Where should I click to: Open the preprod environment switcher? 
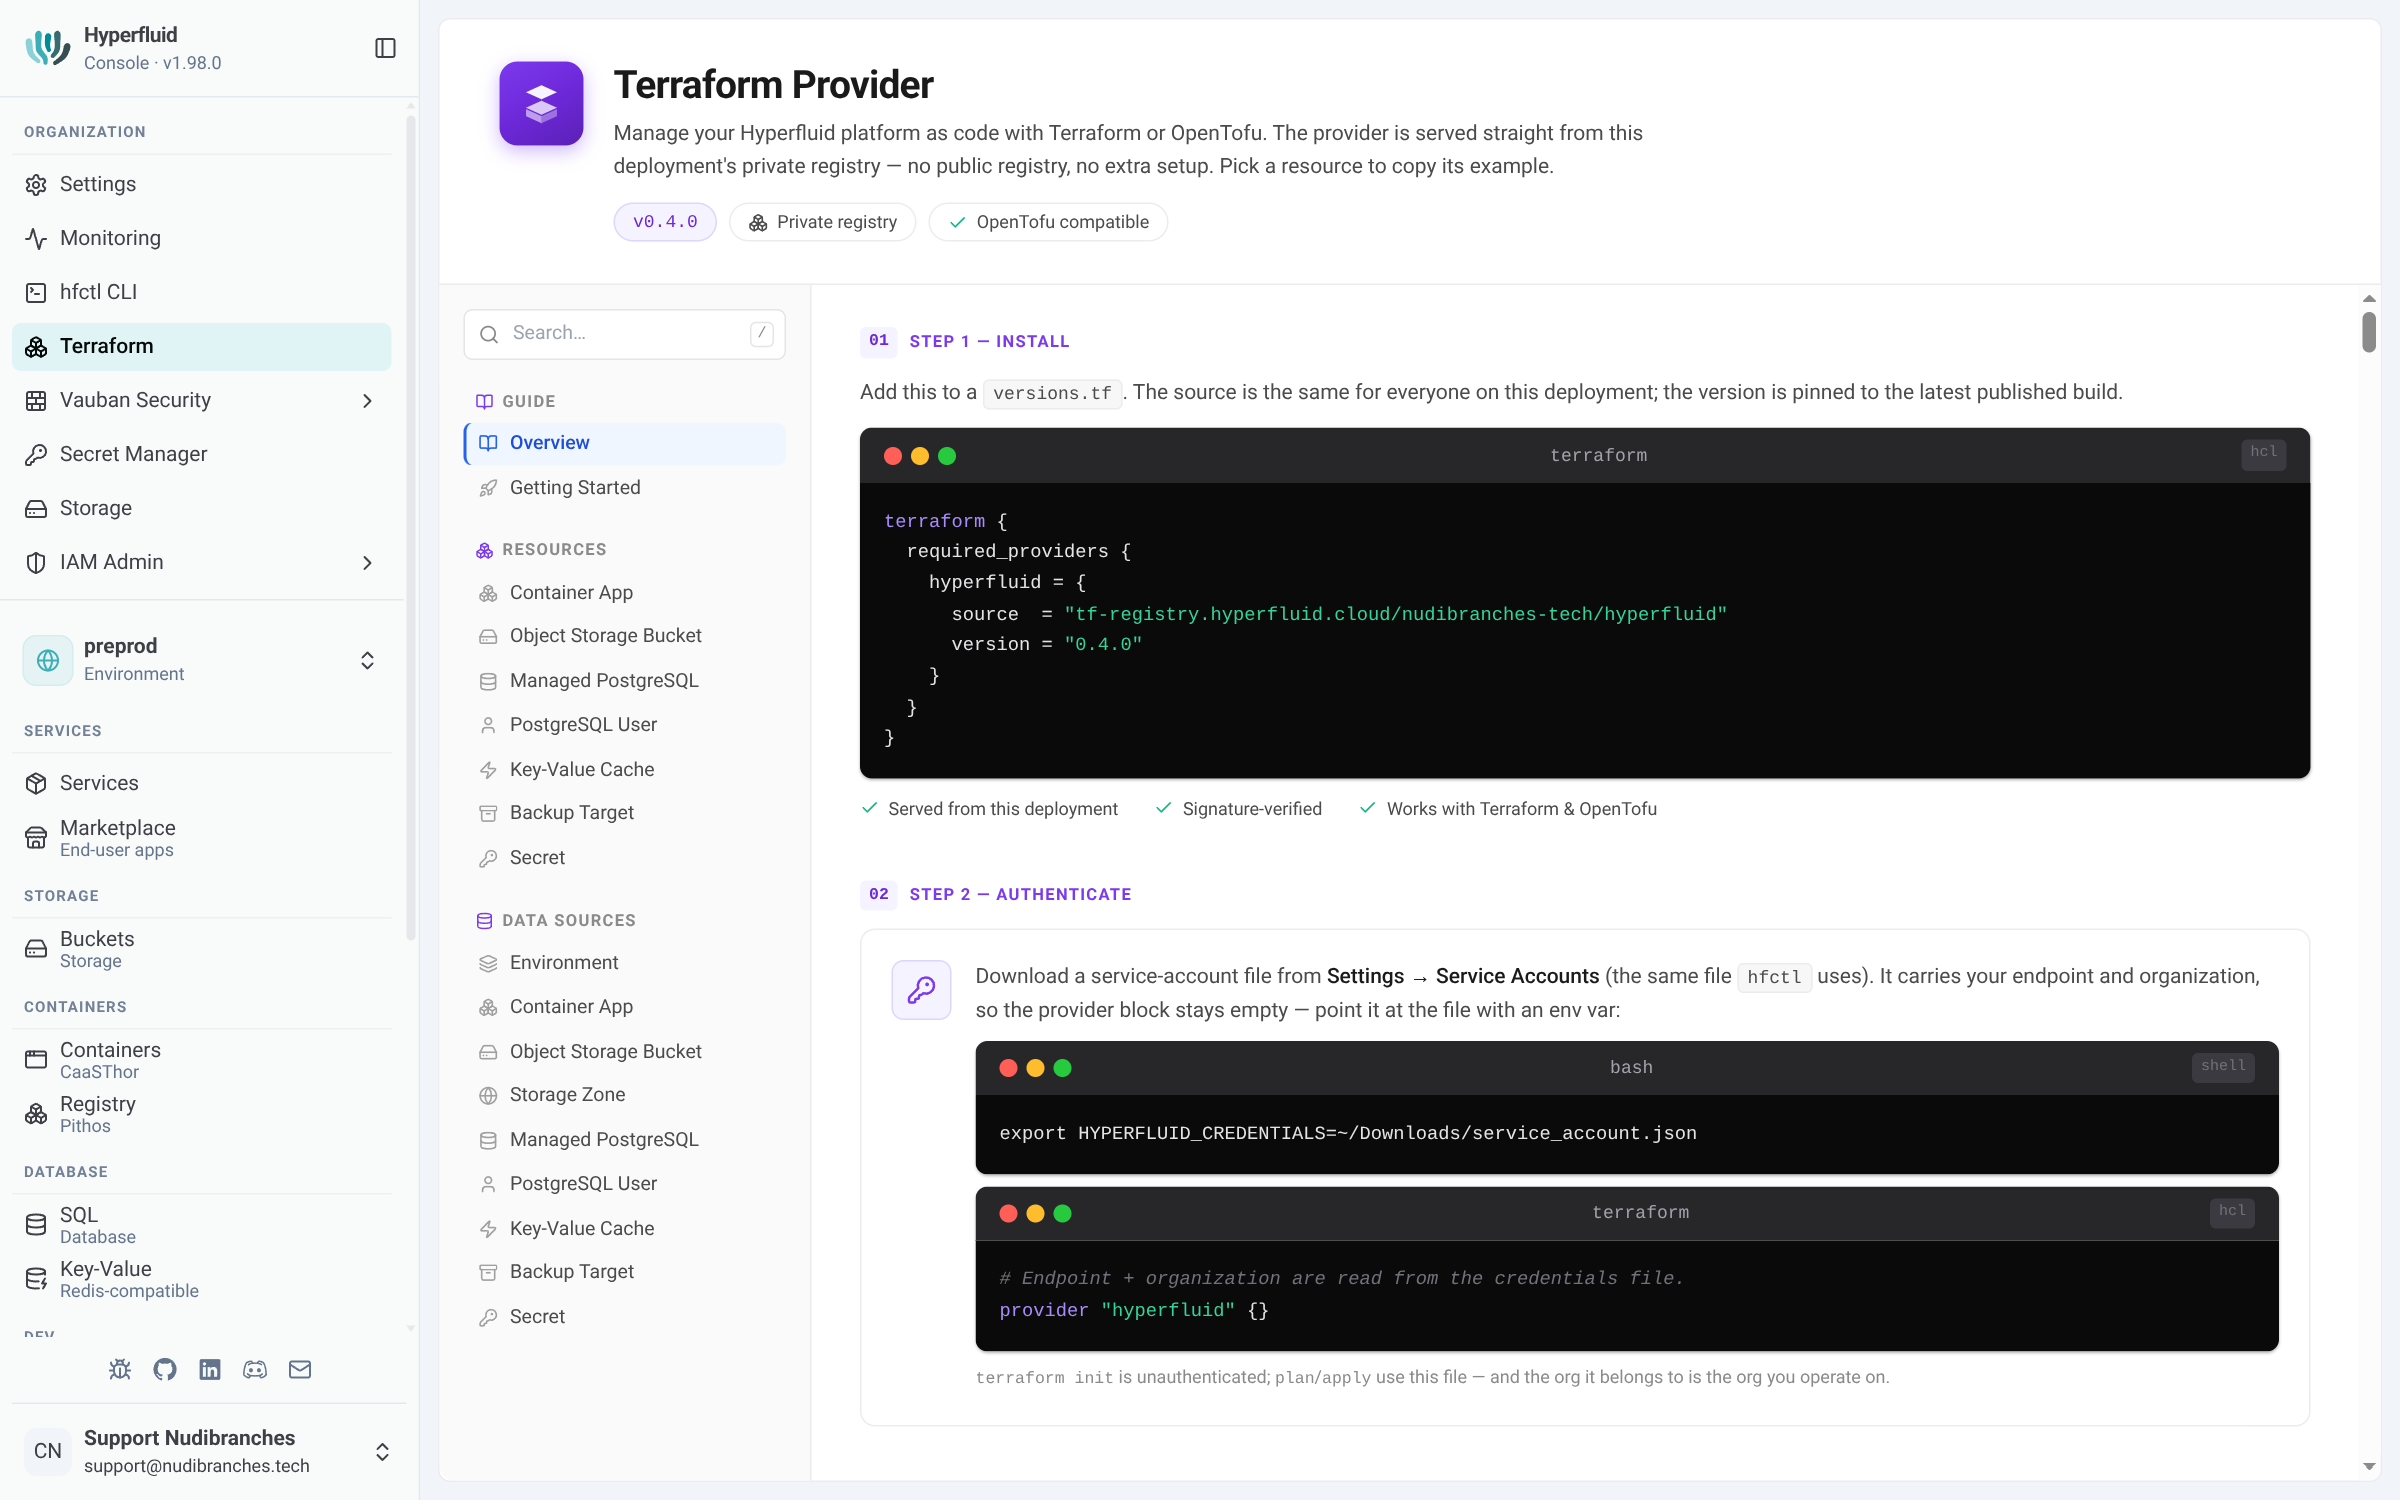pyautogui.click(x=202, y=660)
